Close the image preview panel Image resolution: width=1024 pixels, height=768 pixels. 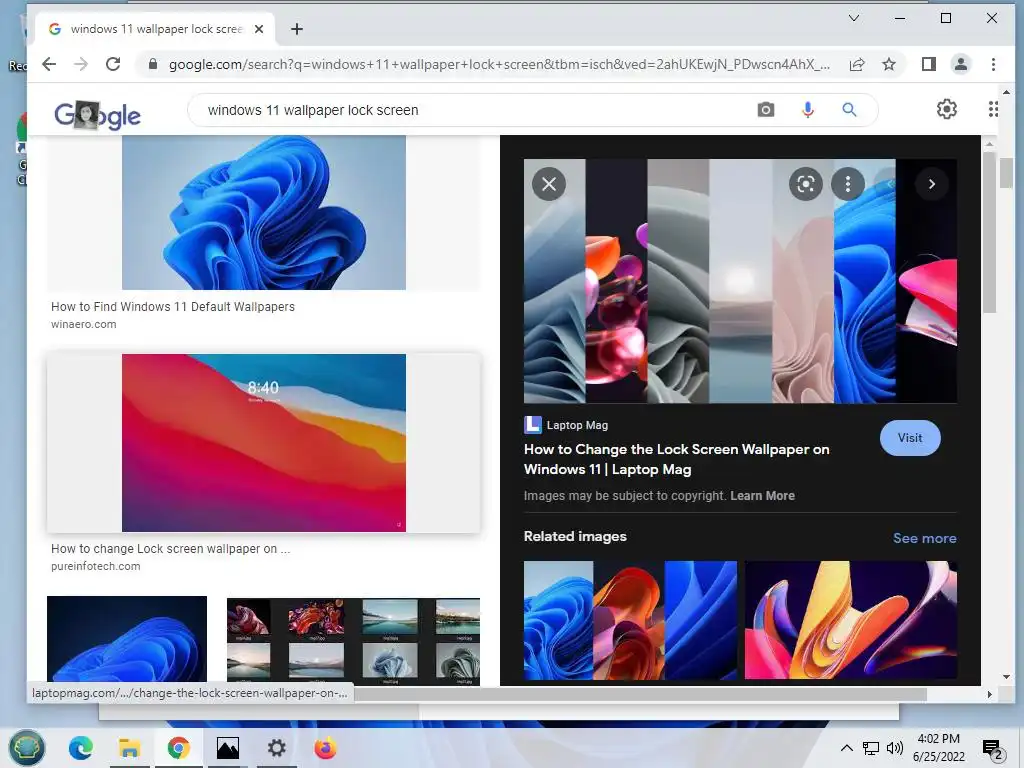[x=549, y=184]
